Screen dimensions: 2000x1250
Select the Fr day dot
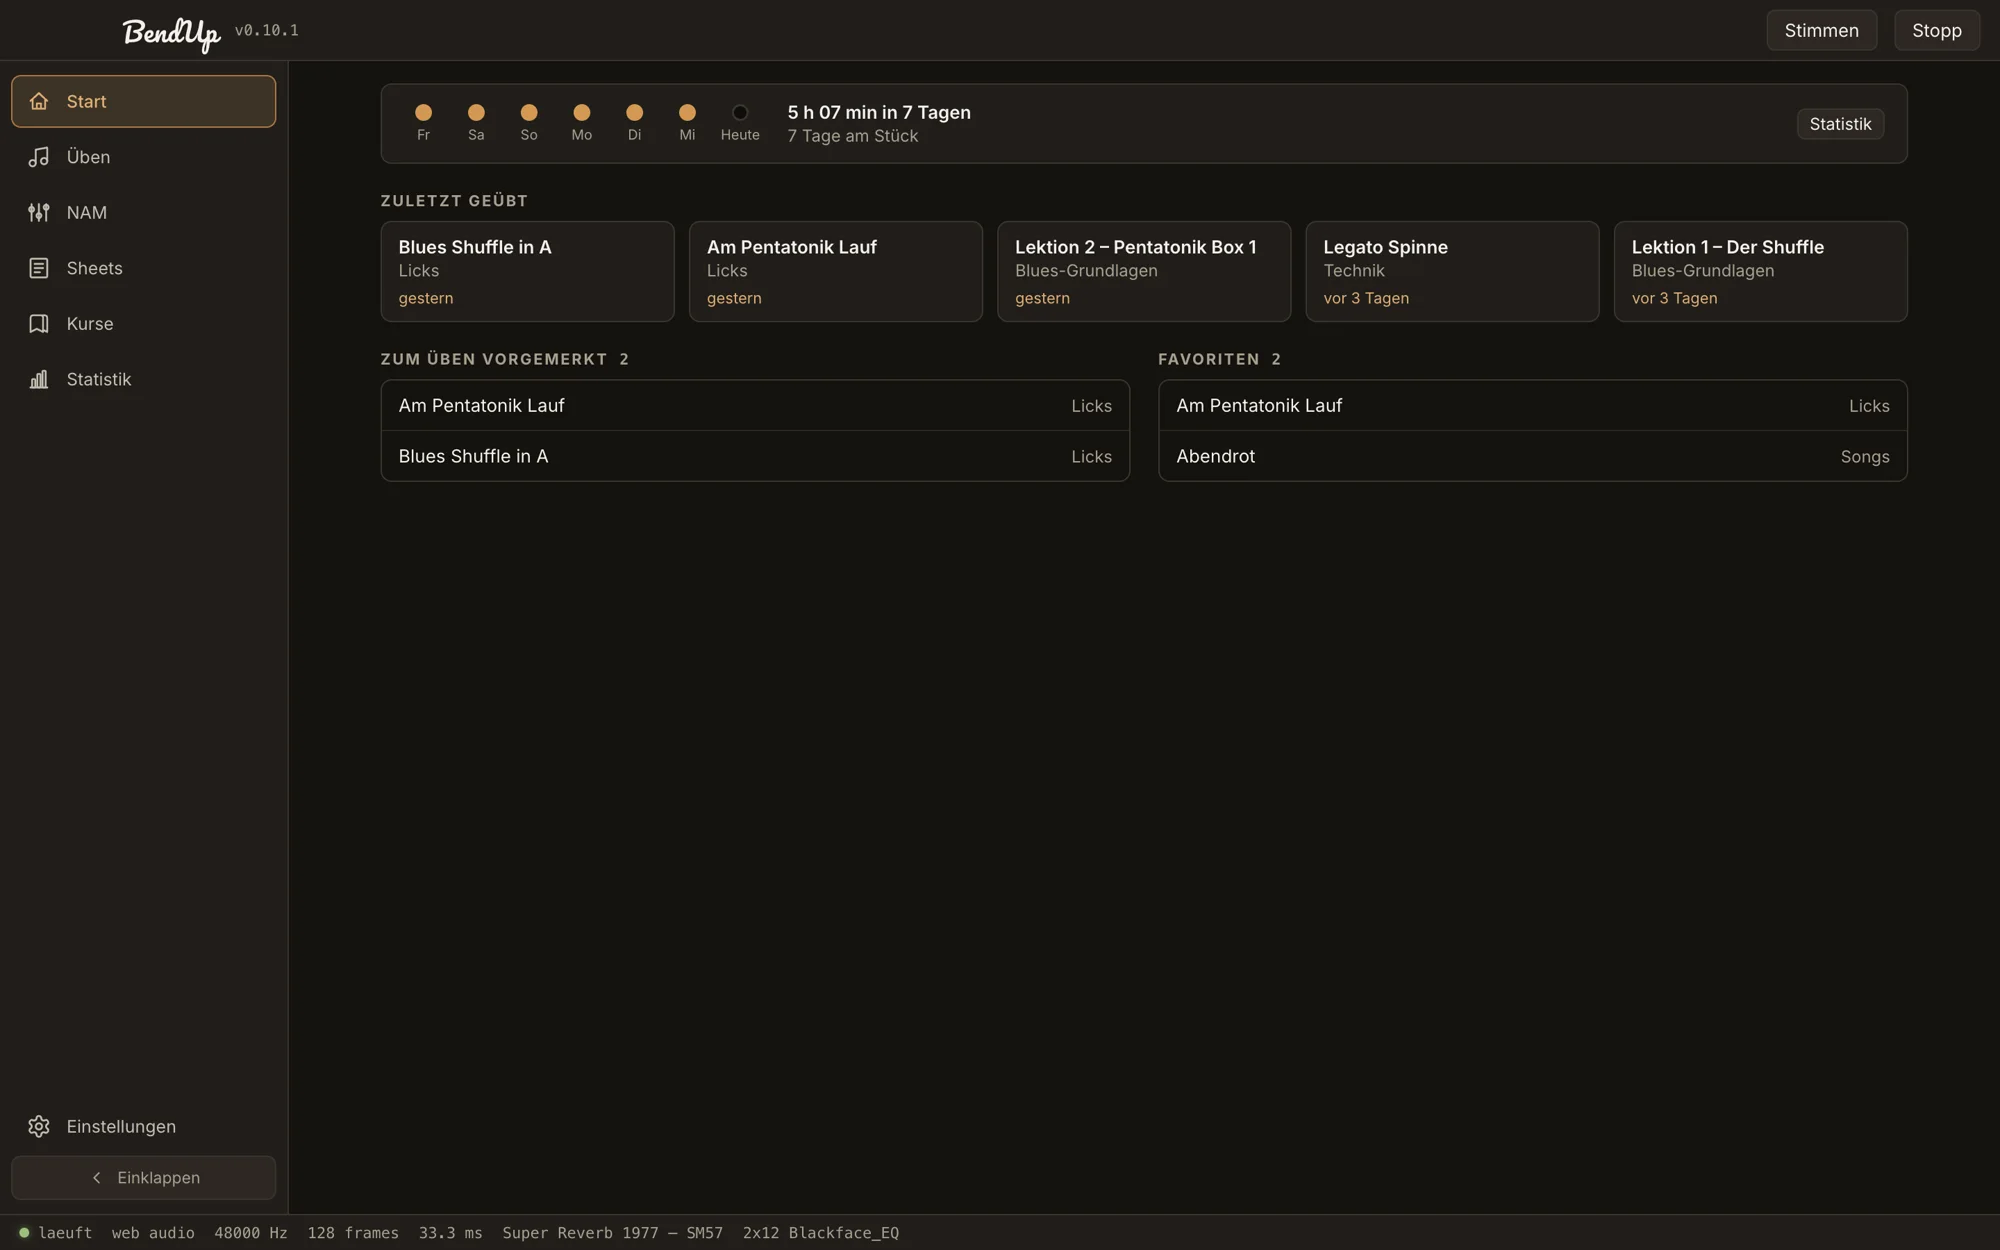(423, 112)
